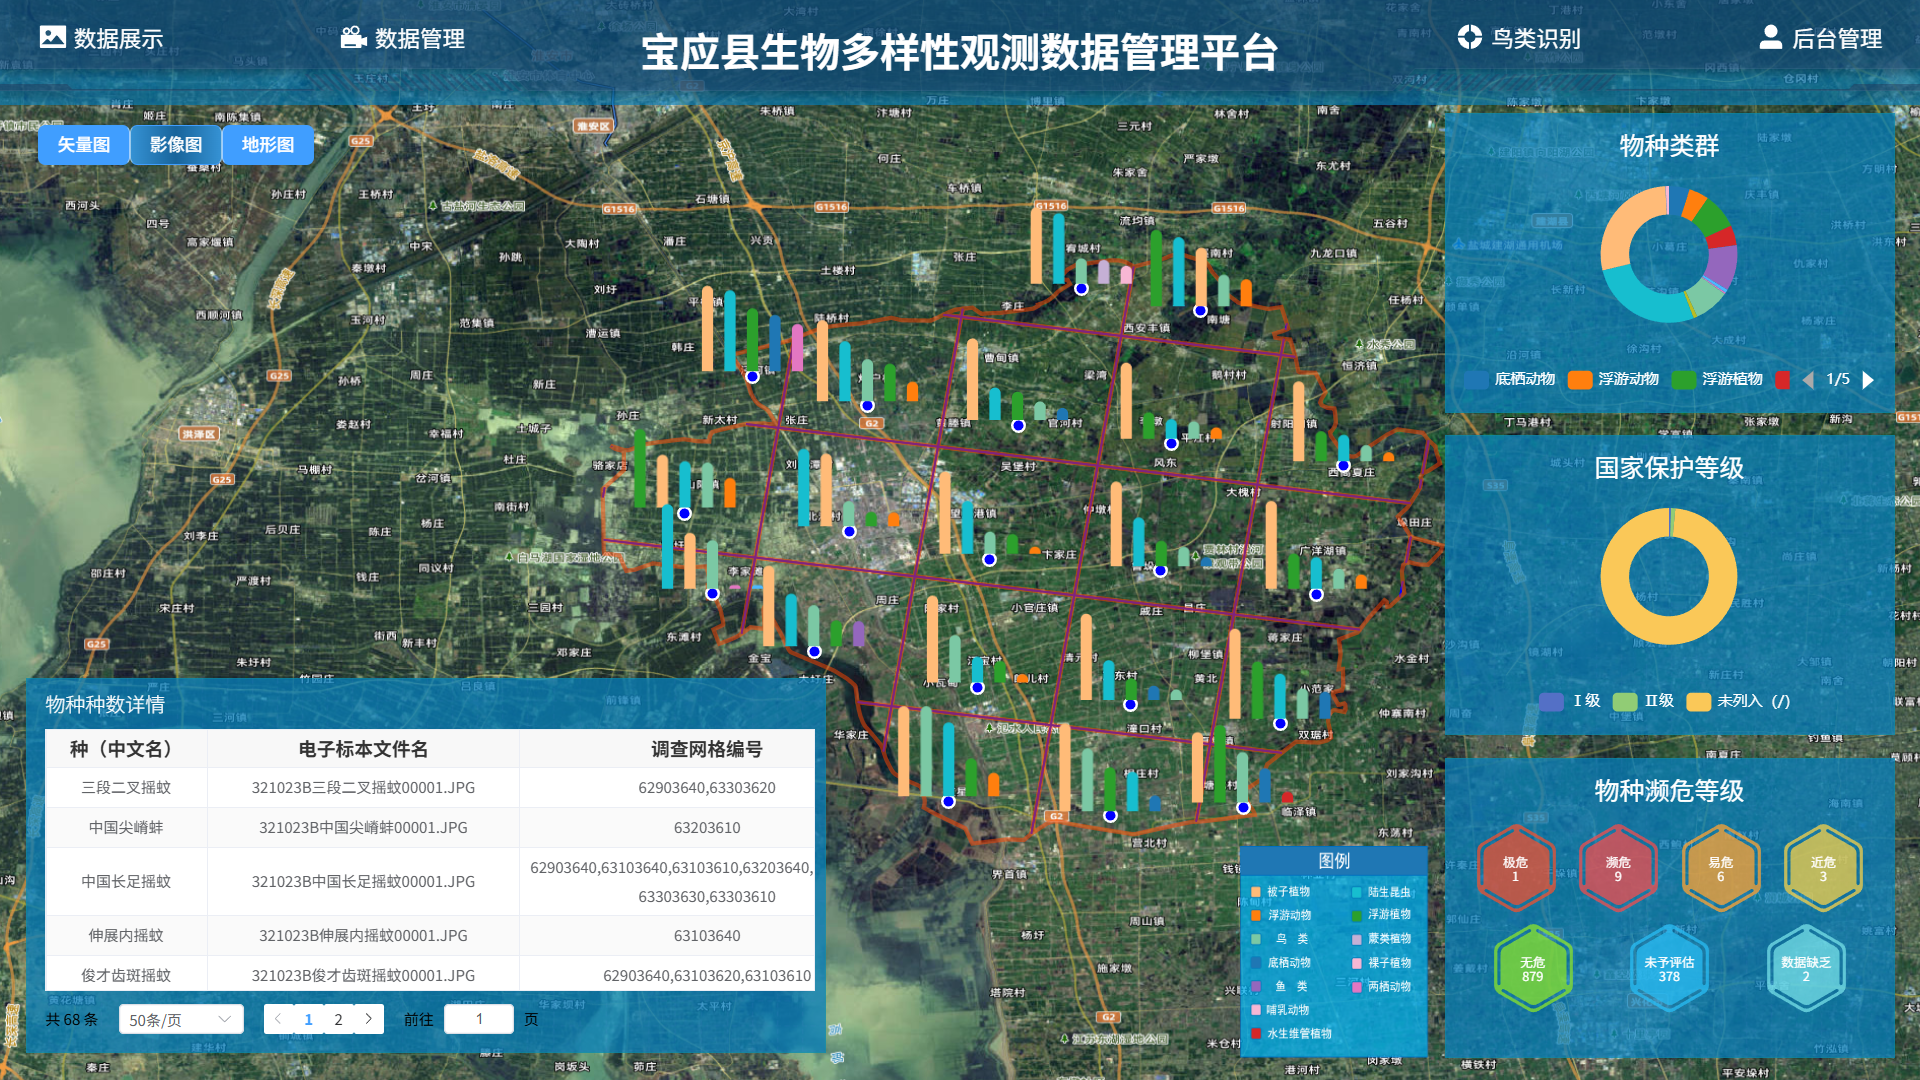Screen dimensions: 1920x1080
Task: Select the 数据缺乏 hexagon badge
Action: [1806, 969]
